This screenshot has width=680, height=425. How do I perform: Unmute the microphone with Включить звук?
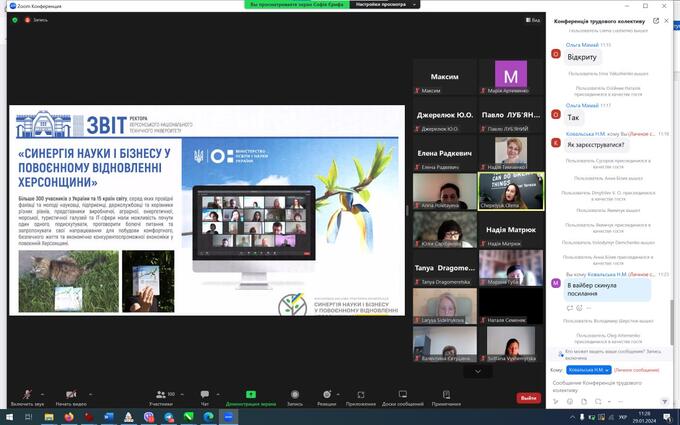point(21,395)
